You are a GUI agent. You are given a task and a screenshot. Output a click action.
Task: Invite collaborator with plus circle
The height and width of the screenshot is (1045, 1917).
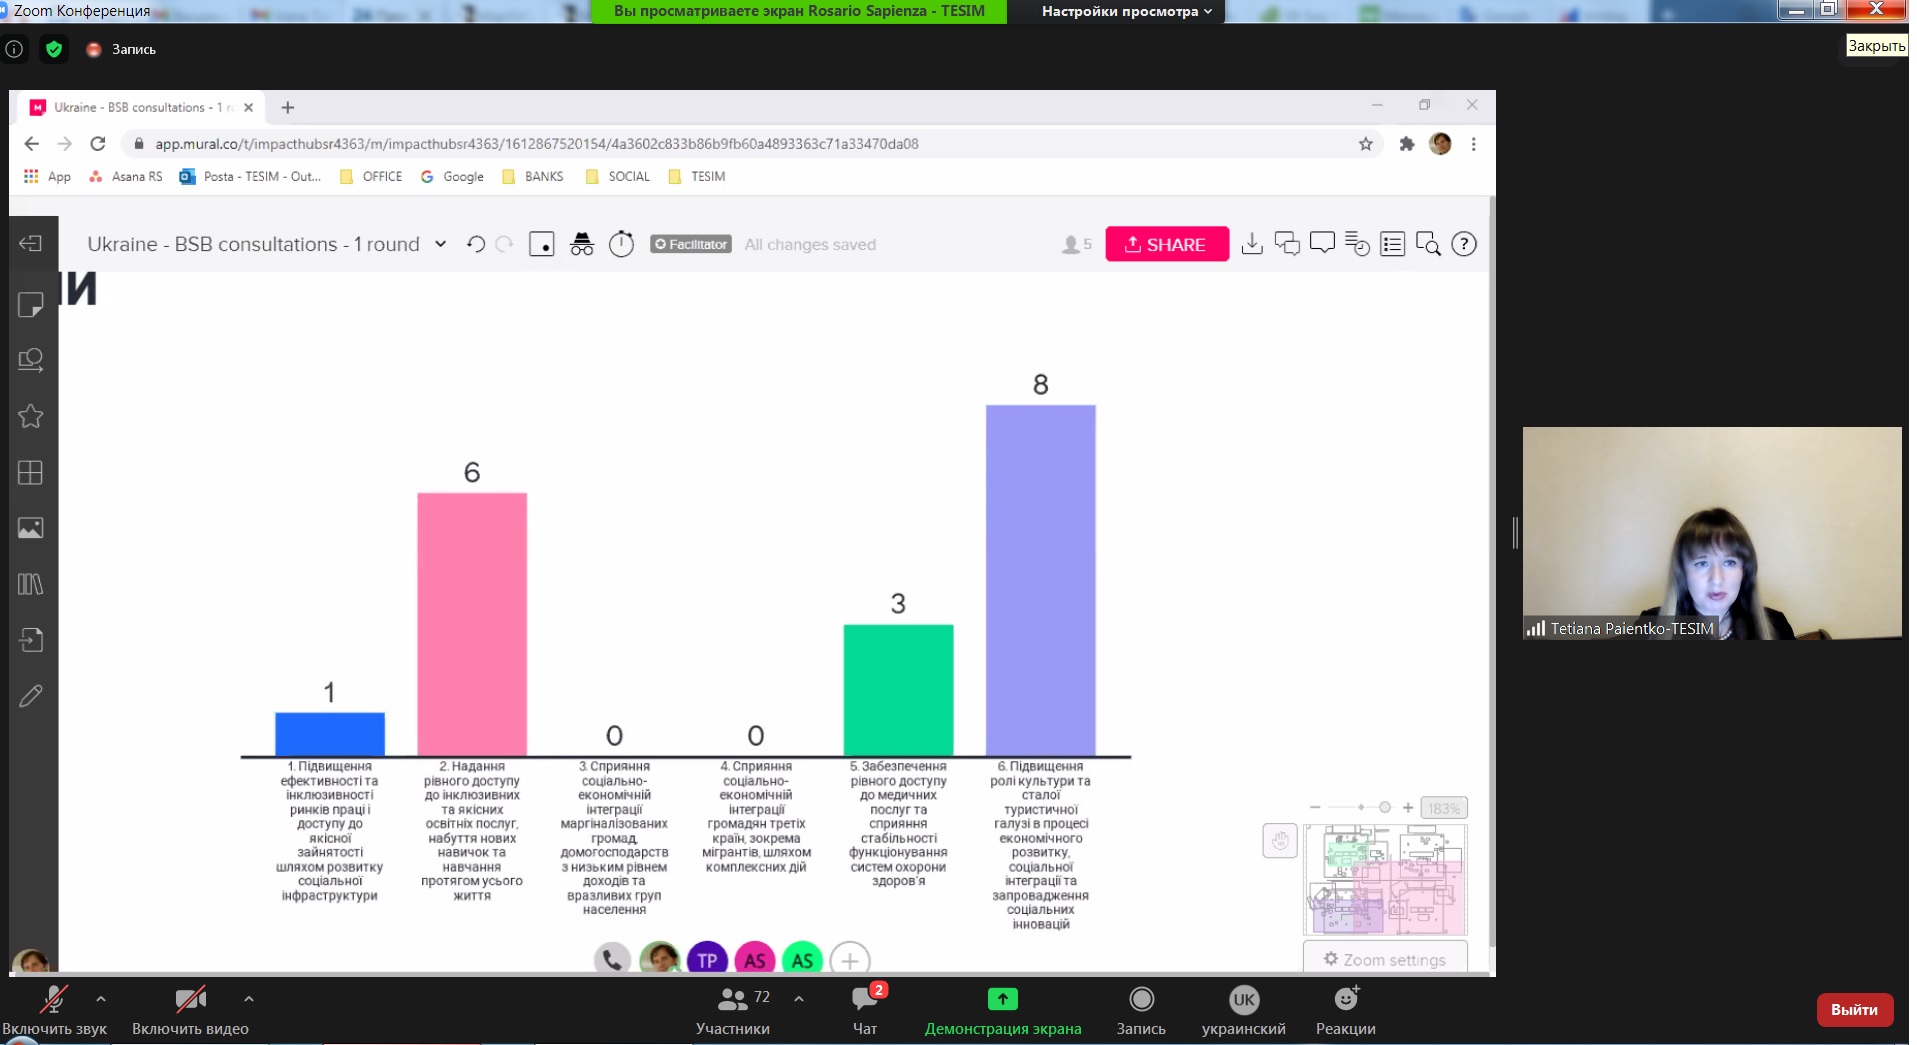tap(850, 960)
